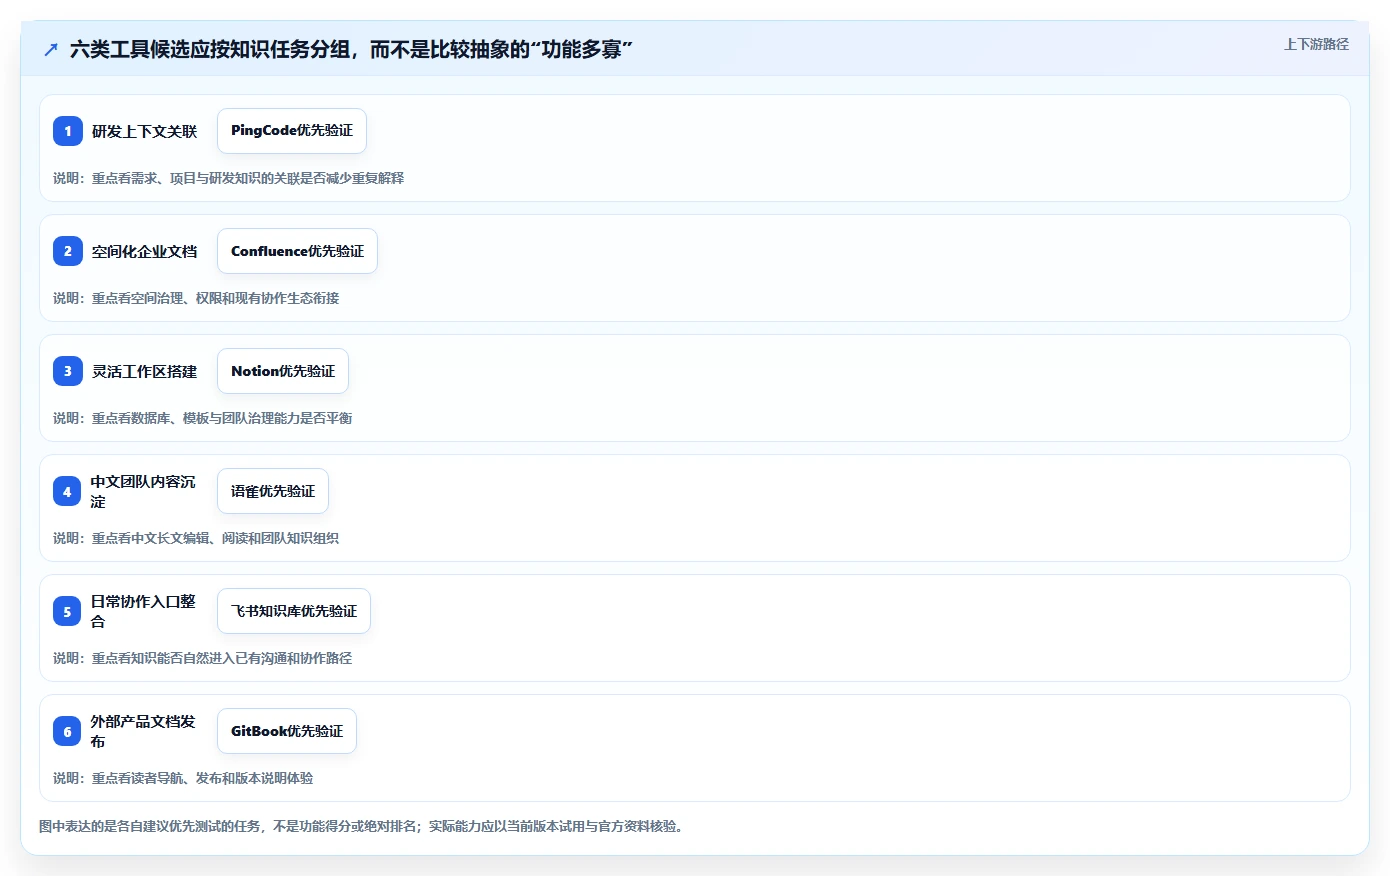Click the 研发上下文关联 title
The image size is (1390, 876).
[145, 131]
